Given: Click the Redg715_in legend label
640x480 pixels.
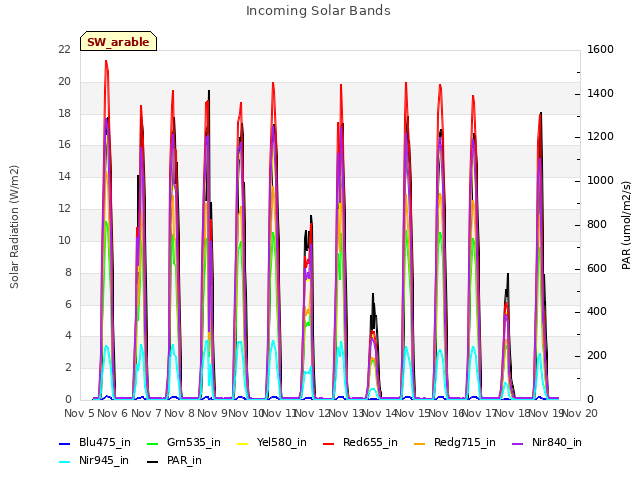Looking at the screenshot, I should coord(464,442).
